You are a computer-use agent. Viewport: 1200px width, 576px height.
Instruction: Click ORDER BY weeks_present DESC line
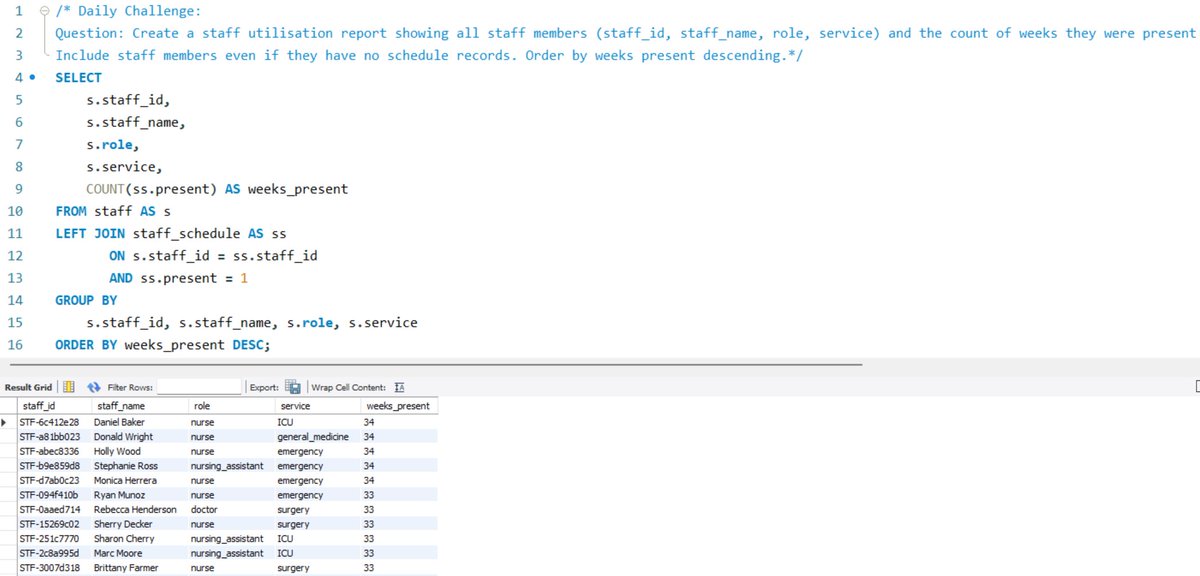pos(163,345)
